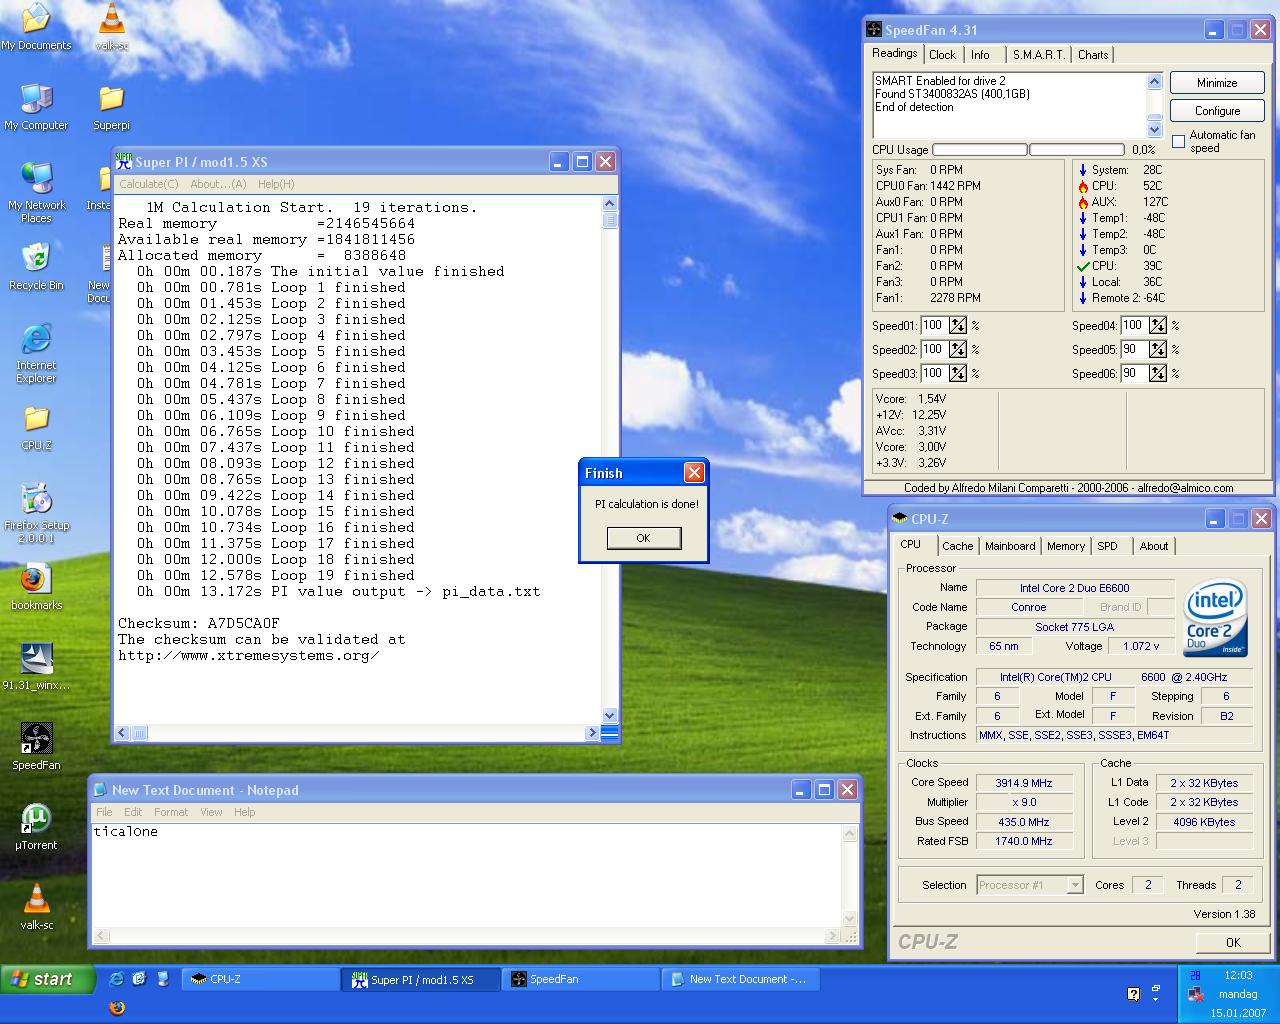Screen dimensions: 1280x1024
Task: Switch to the Charts tab in SpeedFan
Action: click(1093, 55)
